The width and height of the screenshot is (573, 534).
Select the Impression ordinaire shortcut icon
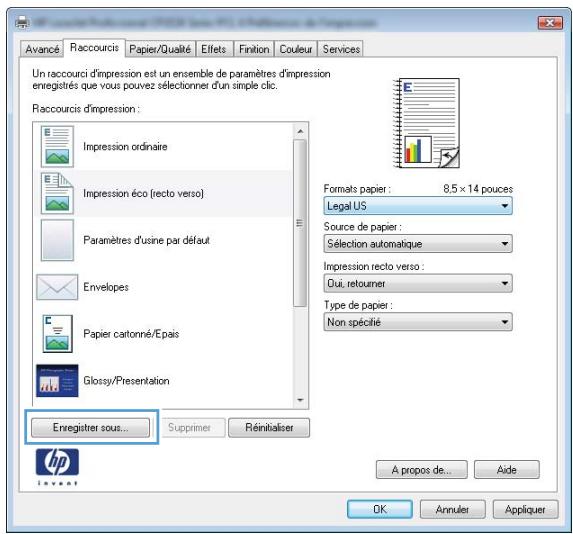(57, 146)
